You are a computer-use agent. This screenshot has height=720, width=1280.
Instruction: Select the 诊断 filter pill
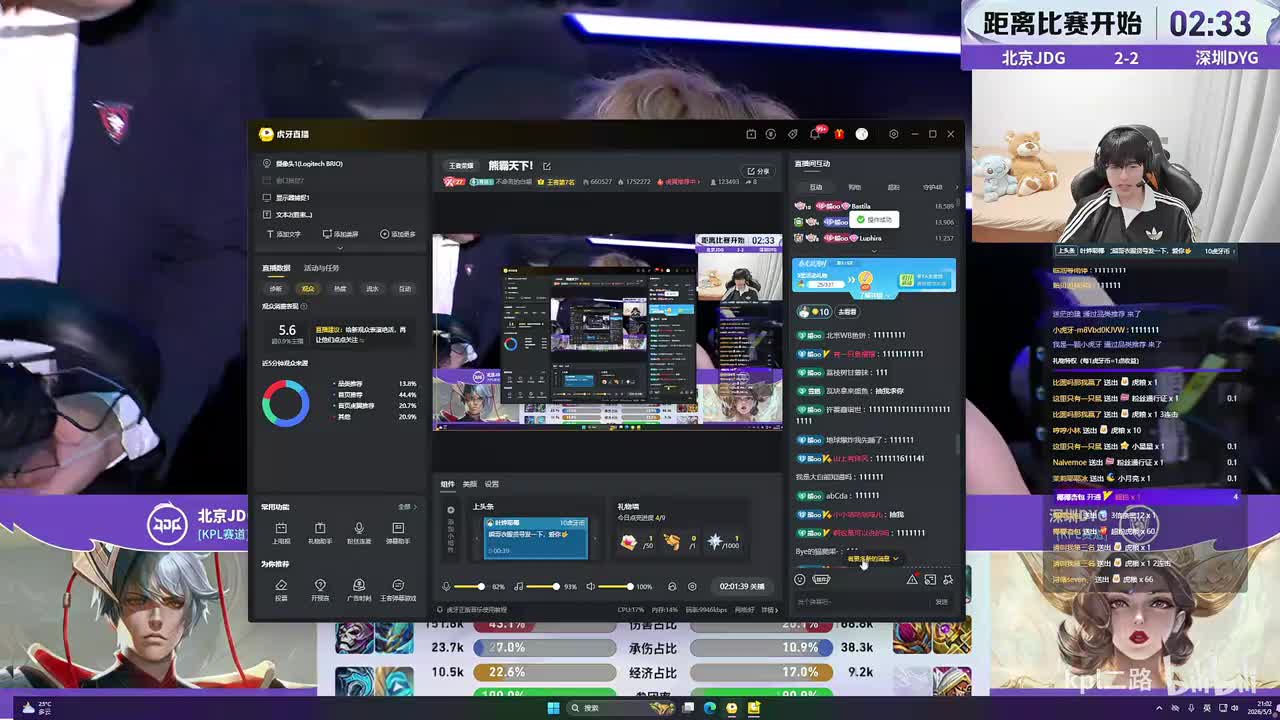(x=276, y=289)
